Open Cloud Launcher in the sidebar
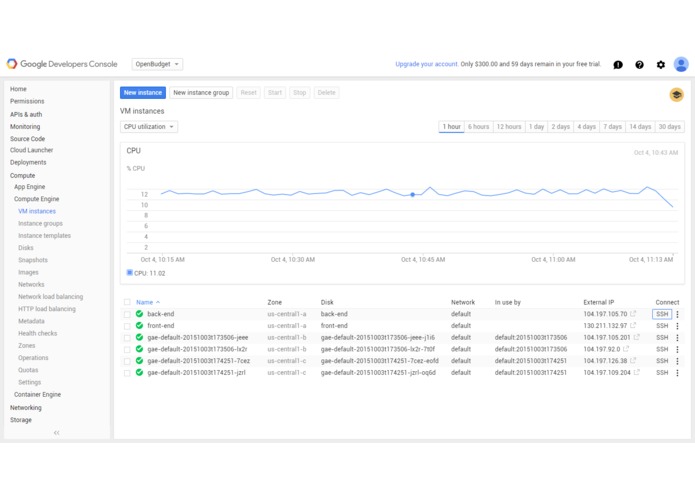The width and height of the screenshot is (695, 494). pos(31,150)
